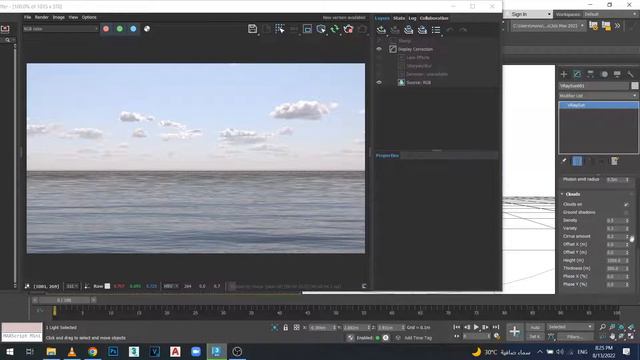
Task: Go to the start frame button
Action: tap(457, 327)
